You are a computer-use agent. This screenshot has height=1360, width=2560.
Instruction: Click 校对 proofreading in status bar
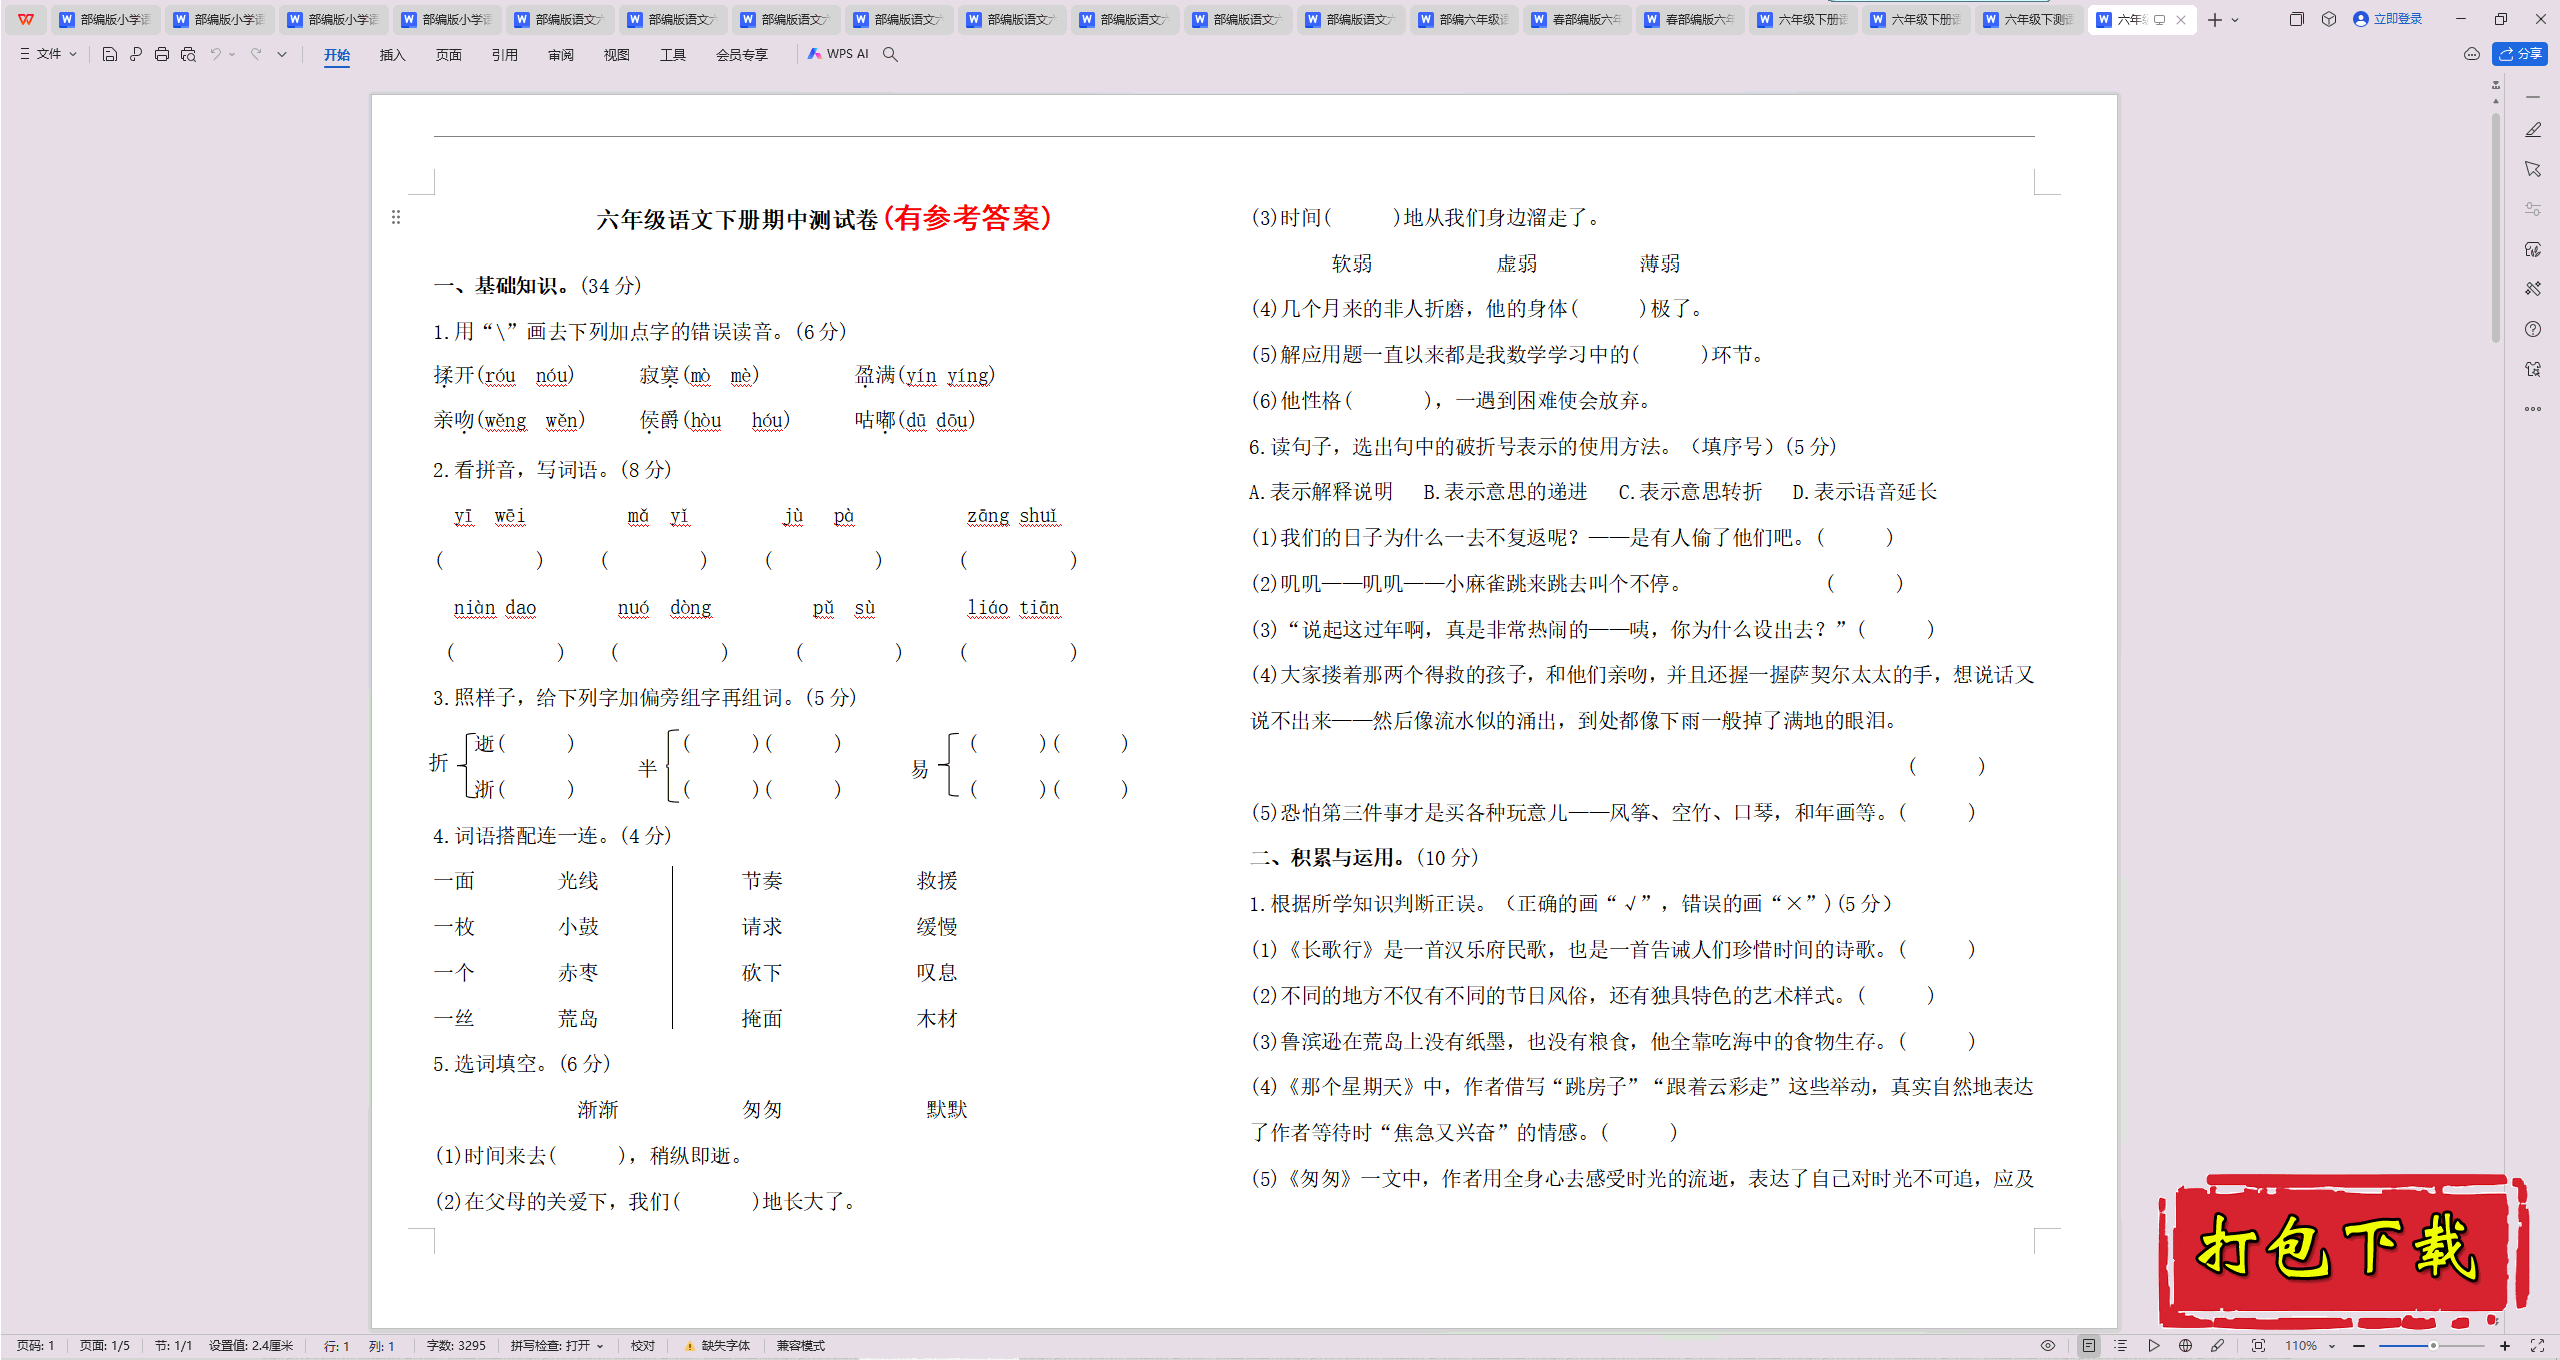pyautogui.click(x=643, y=1346)
